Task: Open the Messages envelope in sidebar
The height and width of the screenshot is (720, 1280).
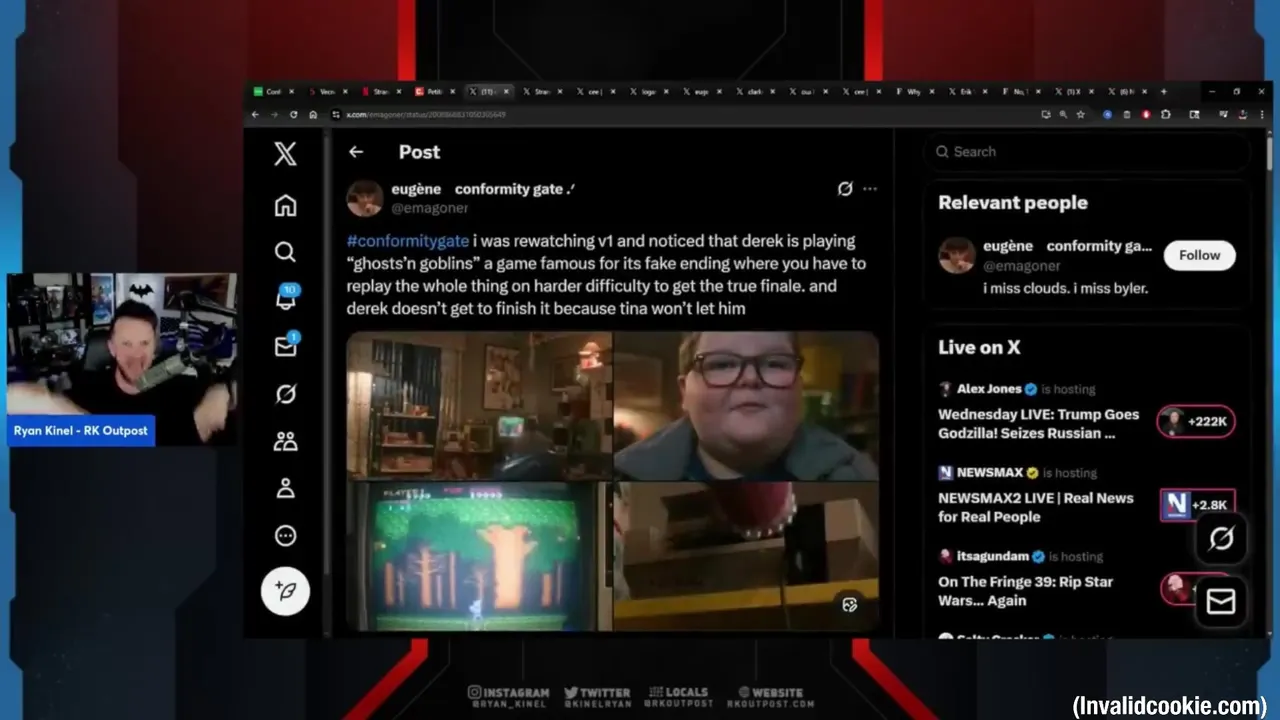Action: 286,345
